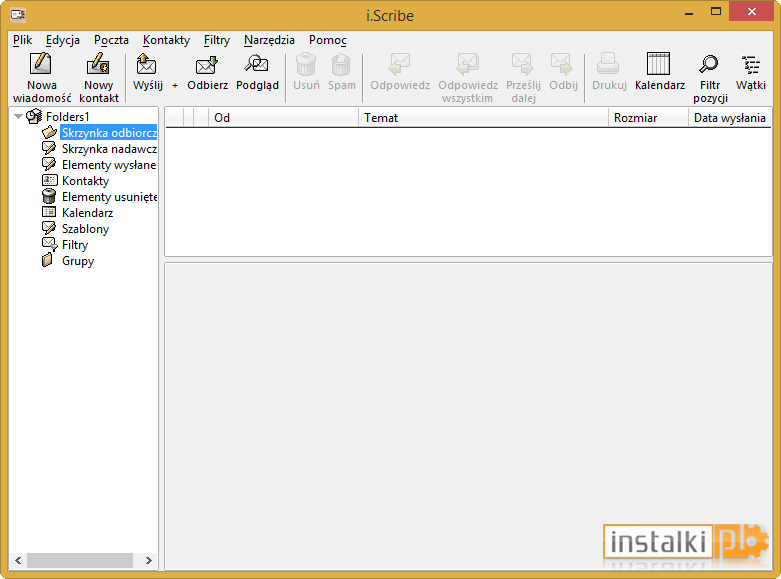Screen dimensions: 781x579
Task: Sort messages by the Temat column
Action: pyautogui.click(x=483, y=118)
